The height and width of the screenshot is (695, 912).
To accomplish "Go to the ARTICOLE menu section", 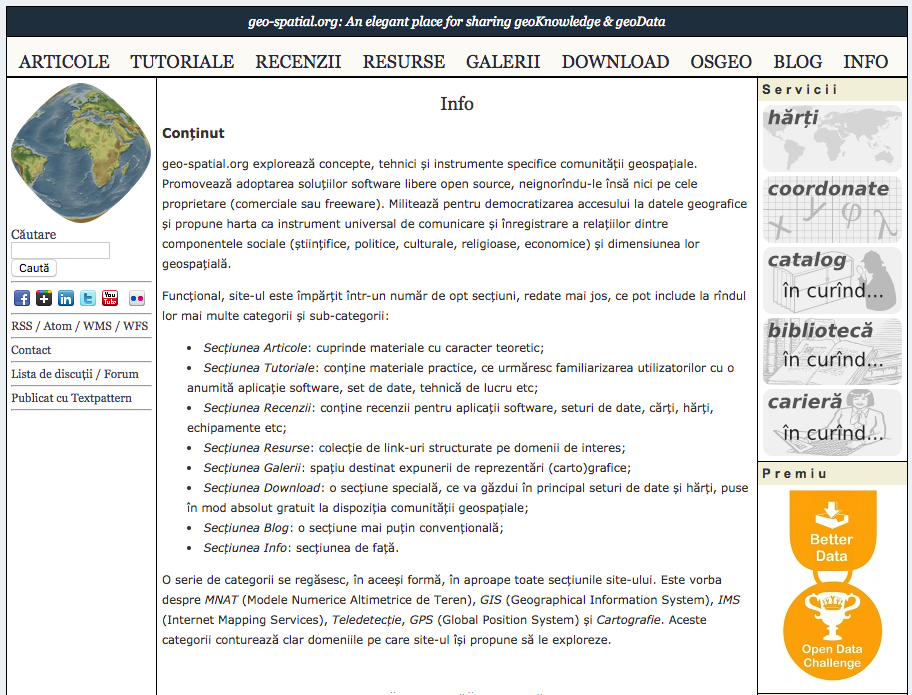I will click(x=64, y=62).
